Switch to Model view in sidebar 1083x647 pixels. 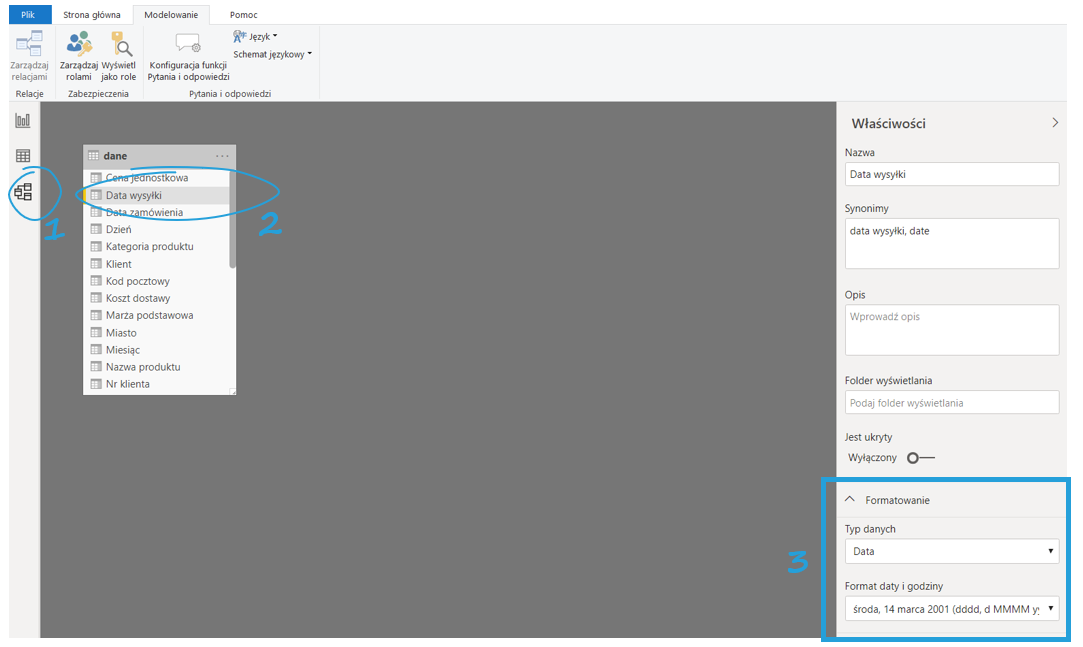[x=23, y=191]
